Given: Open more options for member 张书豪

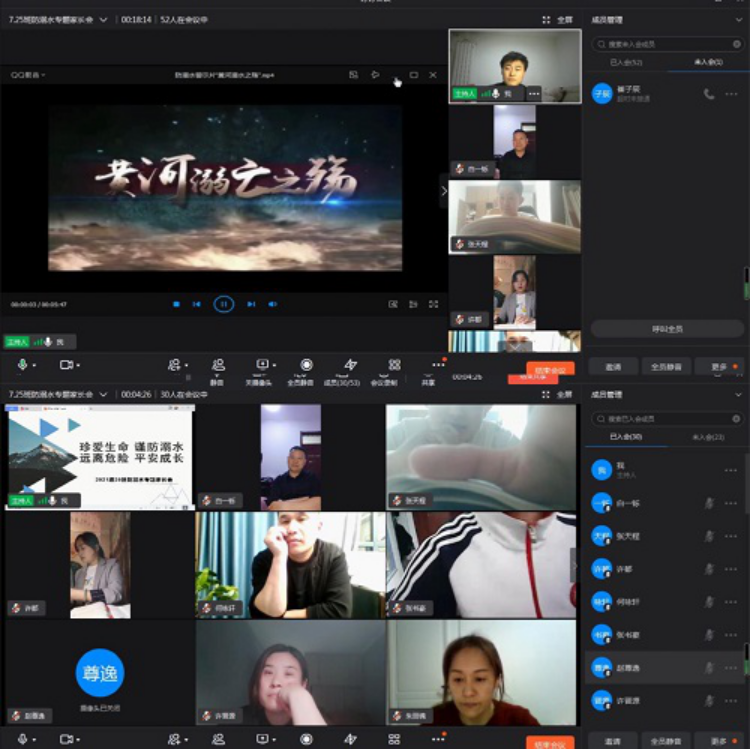Looking at the screenshot, I should point(731,635).
